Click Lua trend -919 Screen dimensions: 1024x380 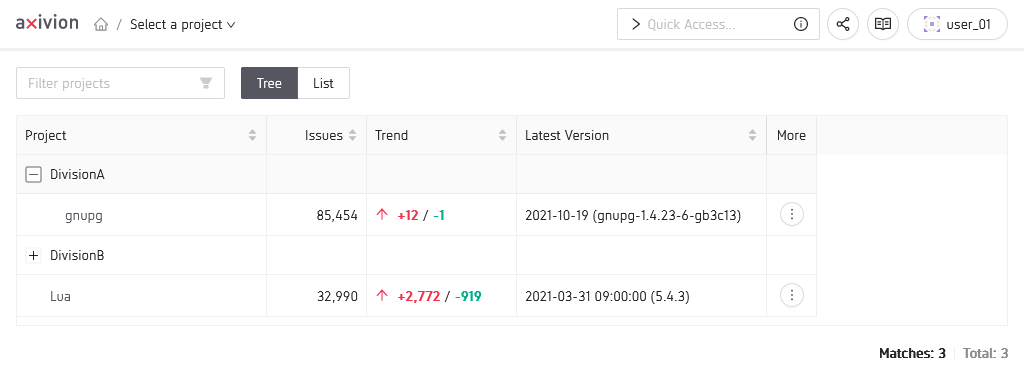point(468,296)
